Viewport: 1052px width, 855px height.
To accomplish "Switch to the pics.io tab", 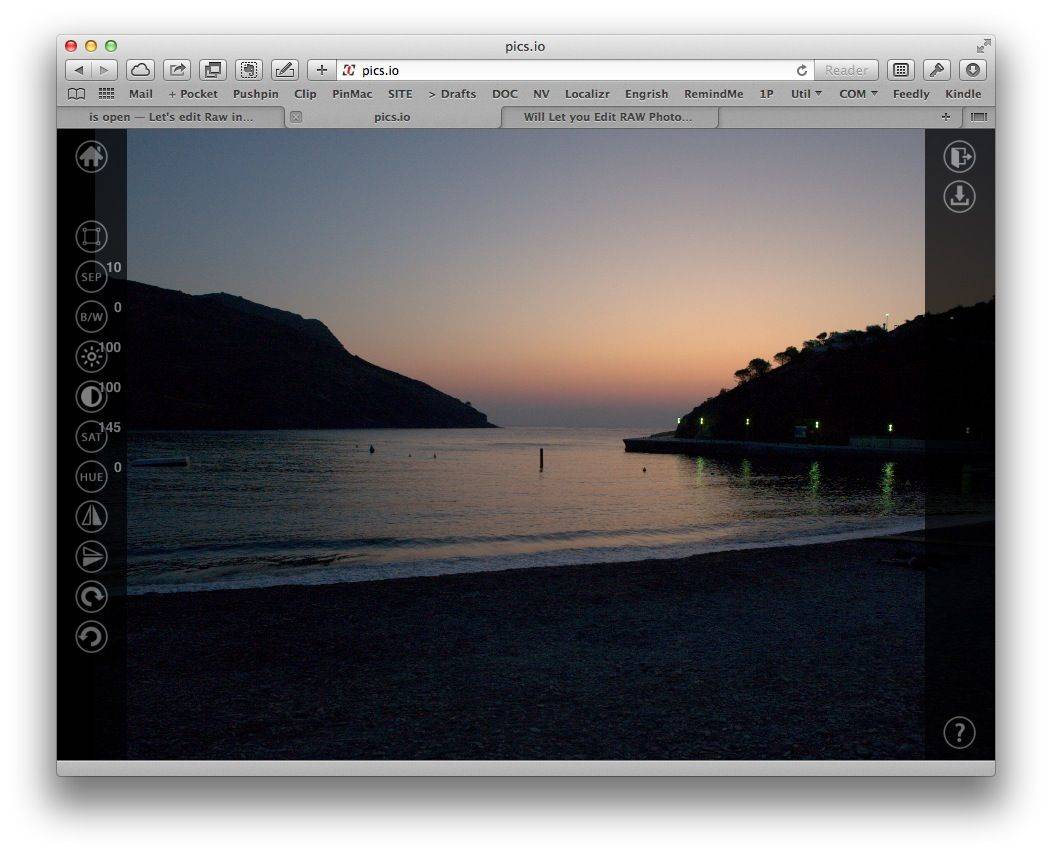I will tap(392, 117).
